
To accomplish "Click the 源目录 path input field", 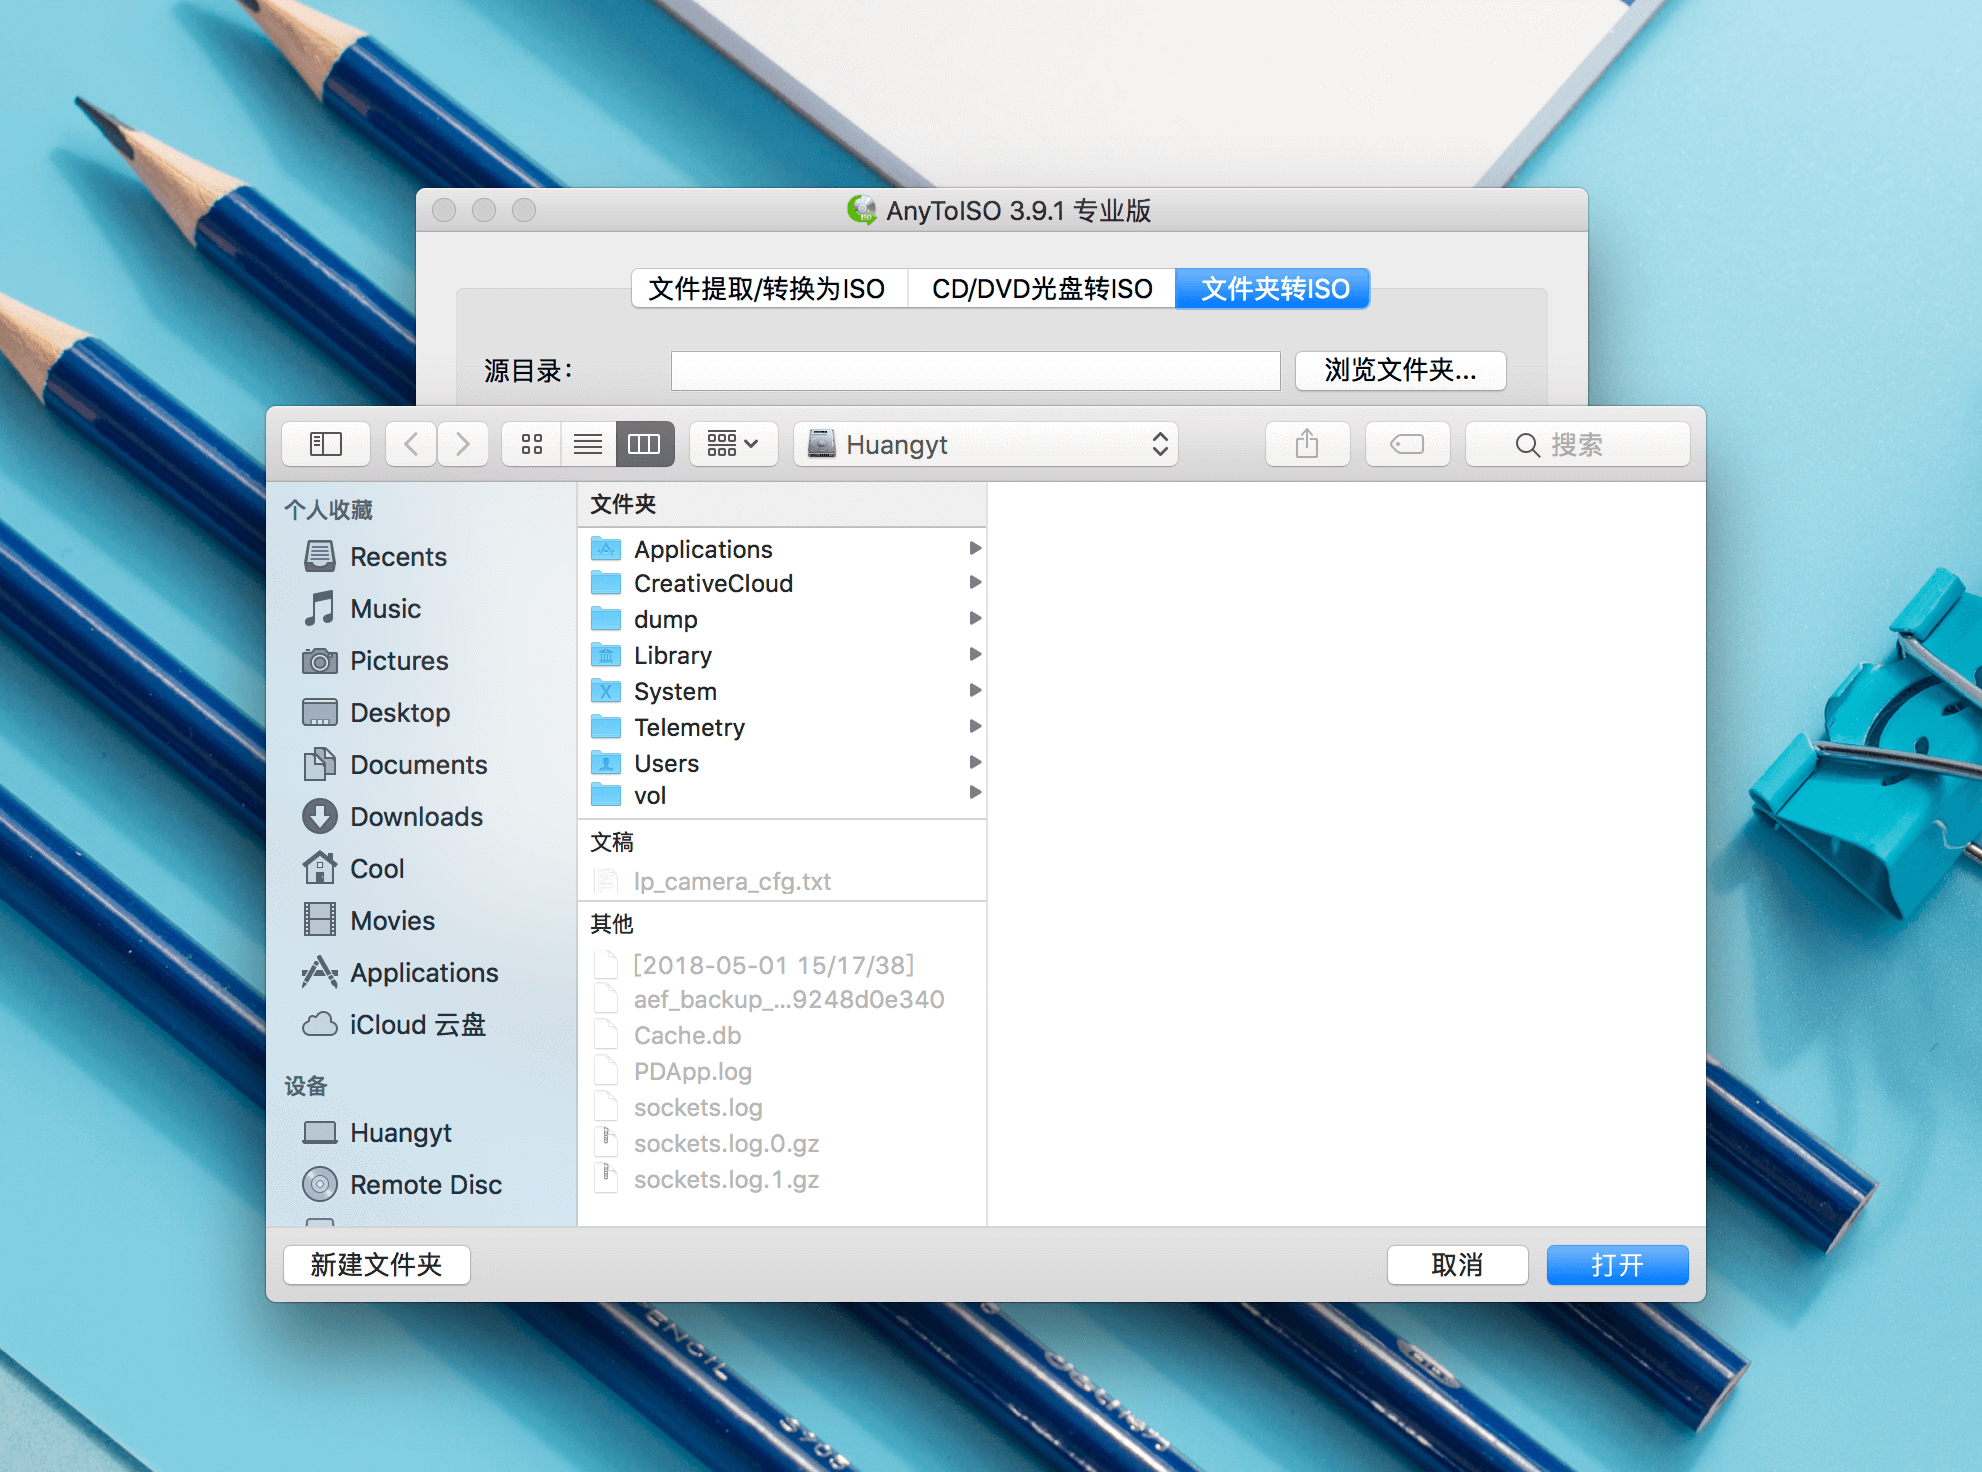I will coord(975,371).
